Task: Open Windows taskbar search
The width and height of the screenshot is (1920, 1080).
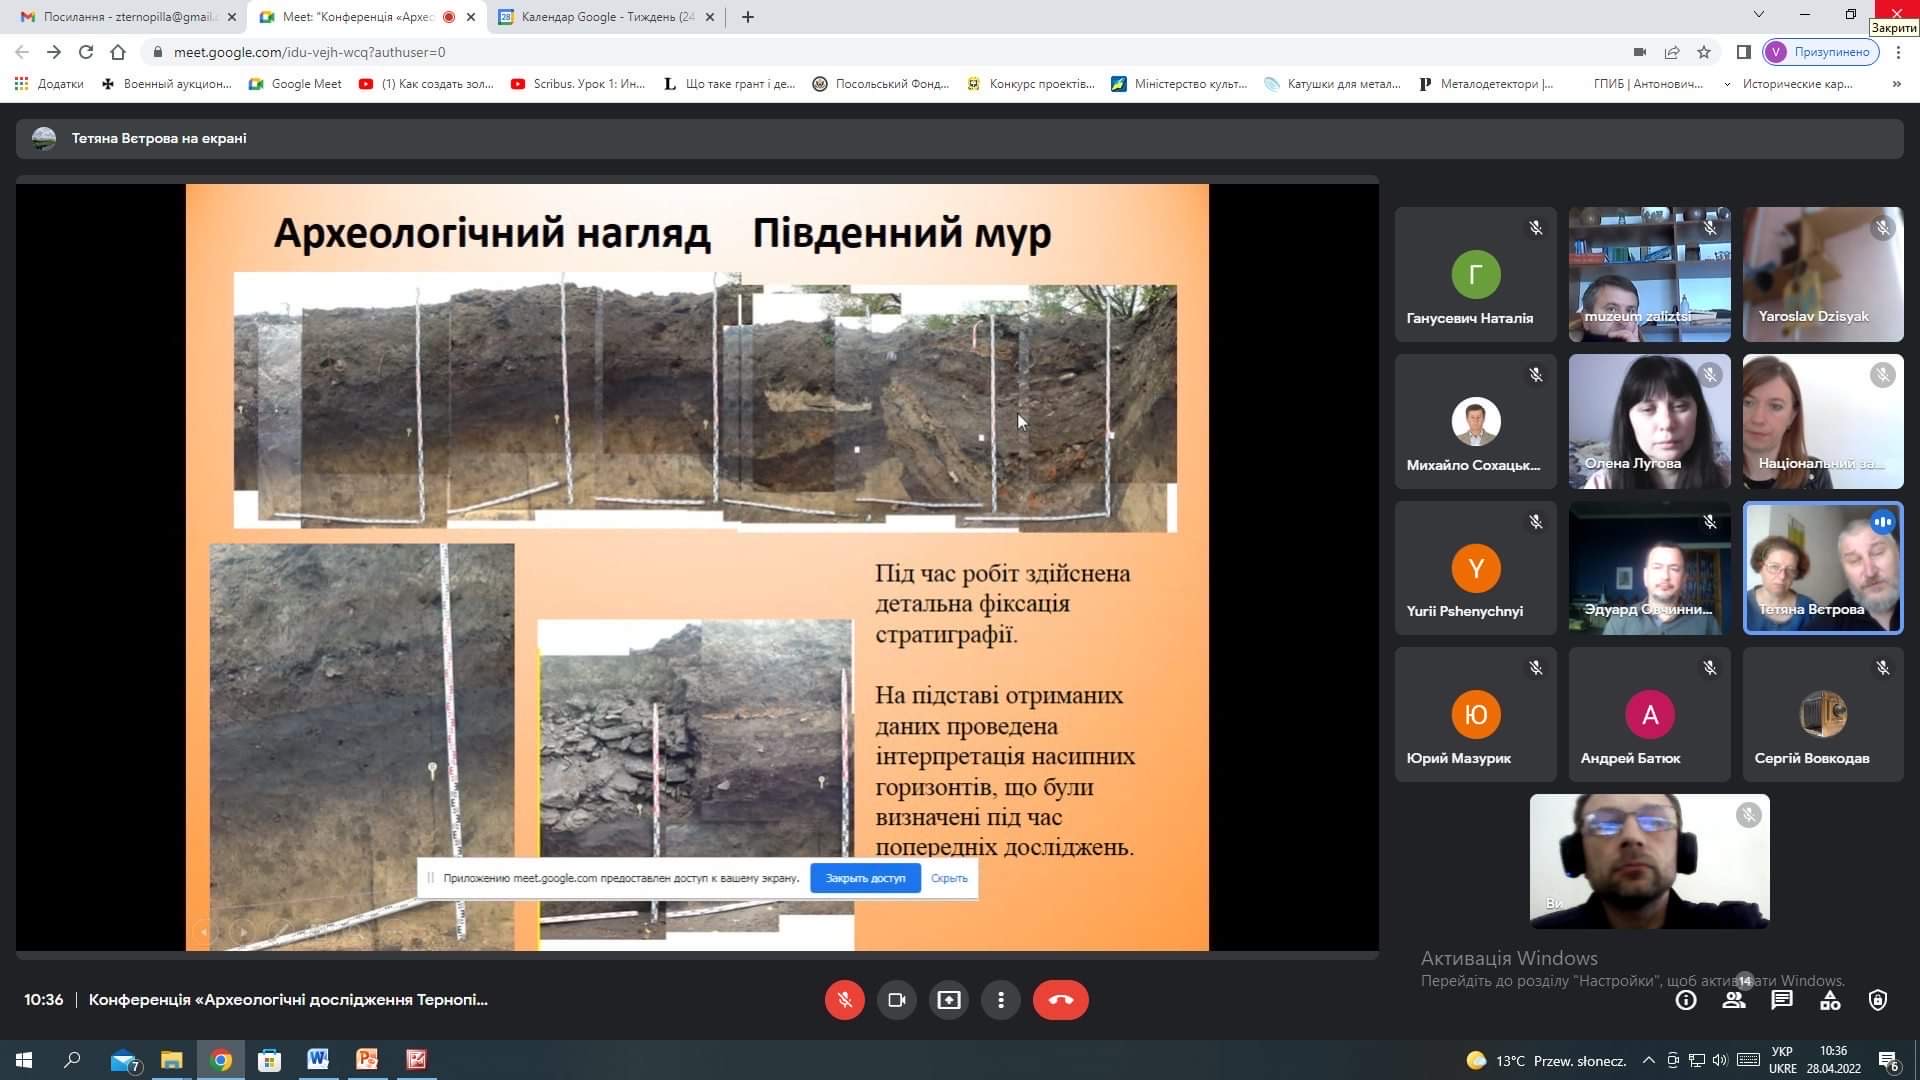Action: point(72,1060)
